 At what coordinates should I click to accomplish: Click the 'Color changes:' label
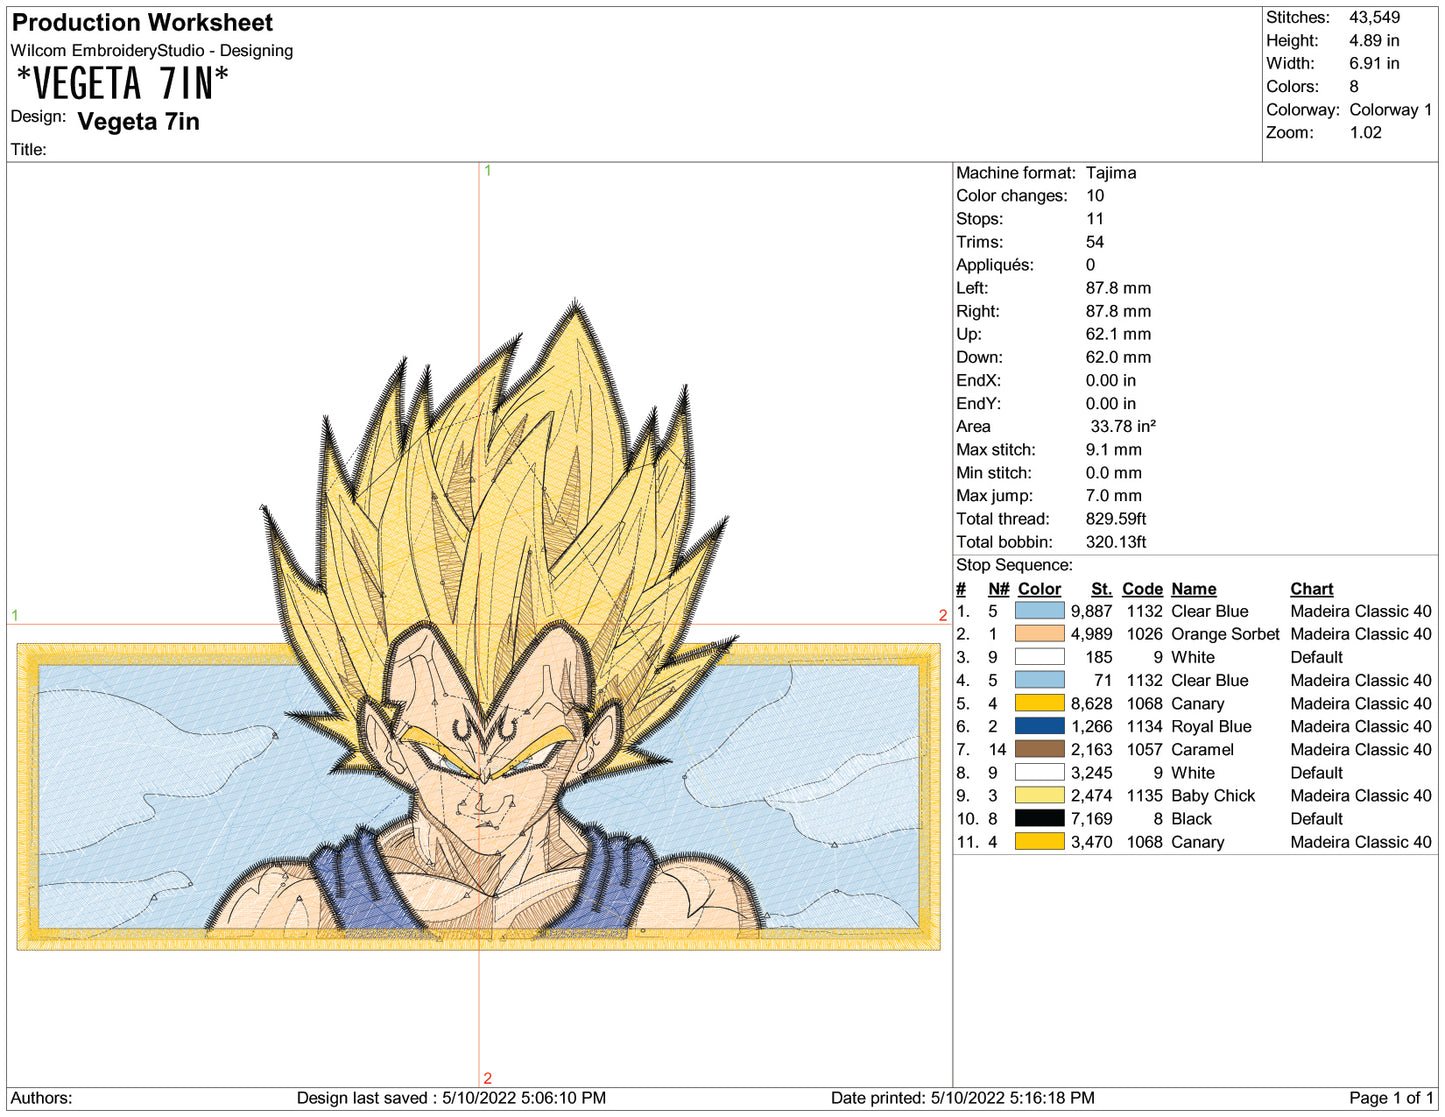tap(1012, 196)
